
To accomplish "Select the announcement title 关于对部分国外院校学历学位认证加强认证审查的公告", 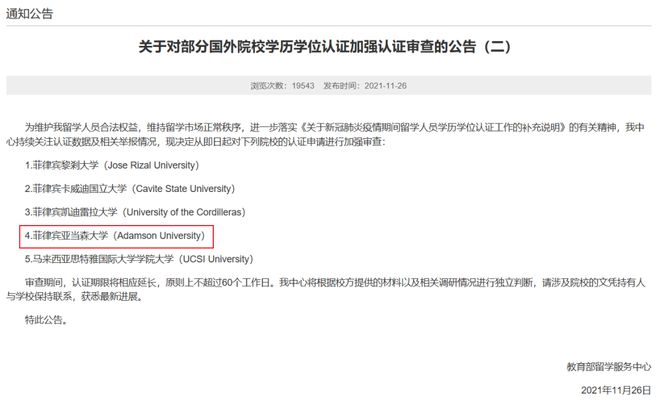I will (325, 46).
